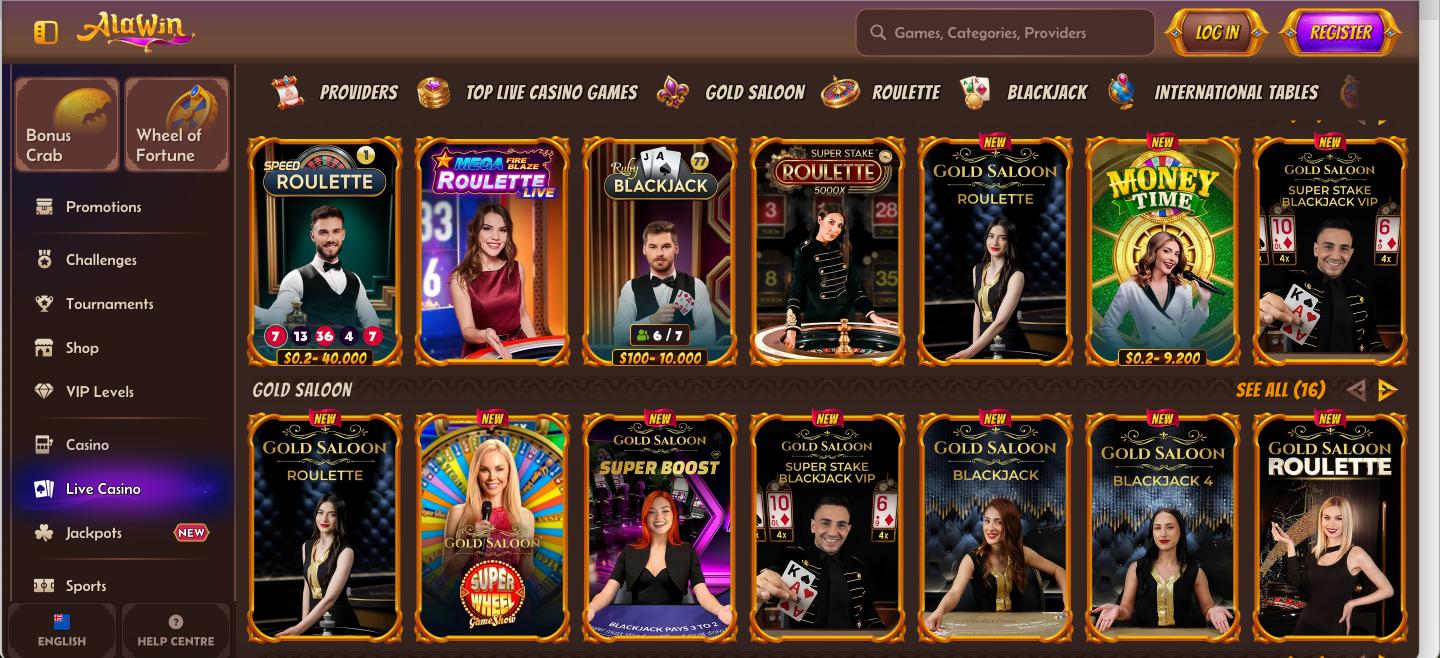This screenshot has width=1440, height=658.
Task: Click the Tournaments trophy icon
Action: [x=44, y=304]
